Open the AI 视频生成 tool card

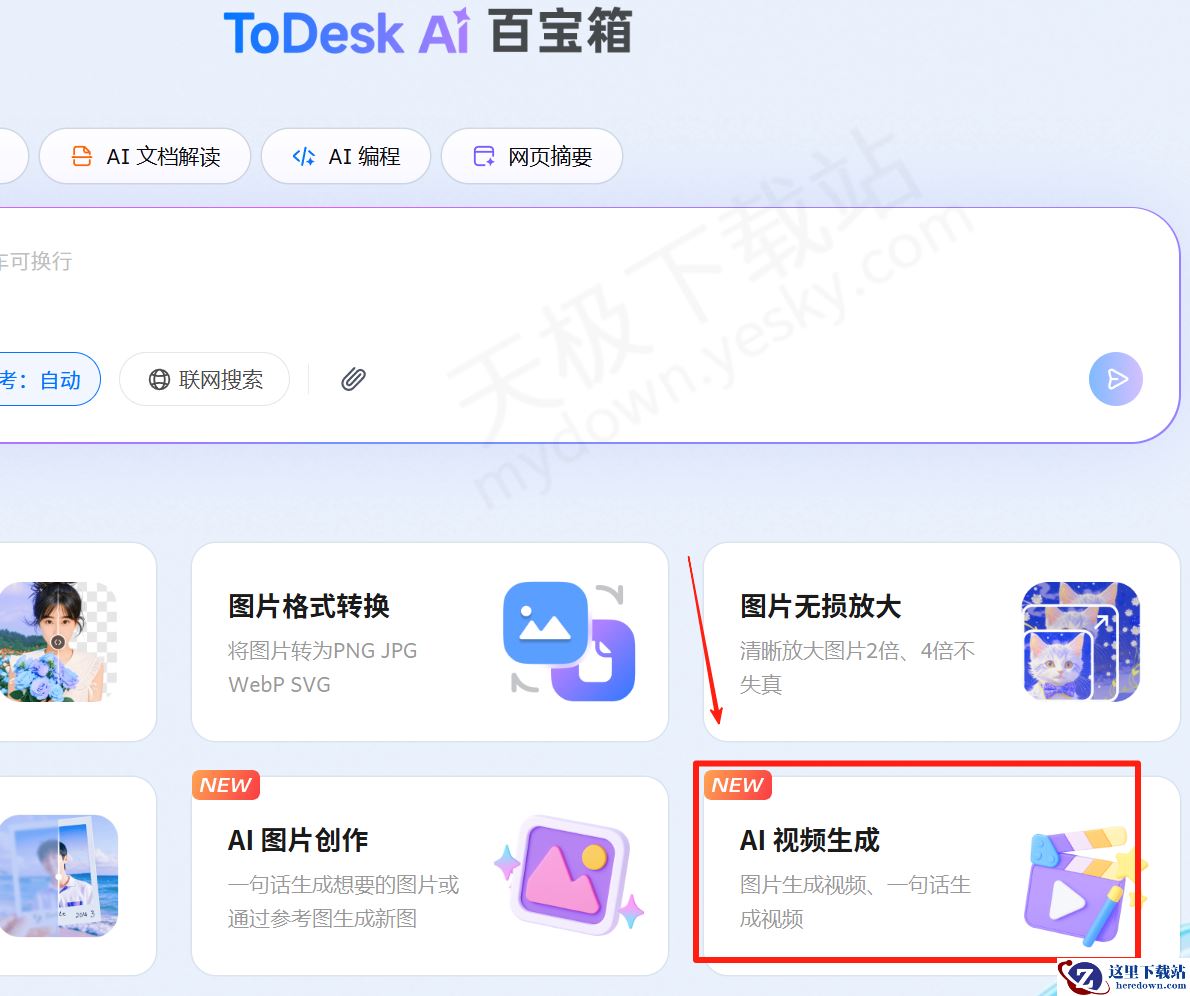(942, 875)
